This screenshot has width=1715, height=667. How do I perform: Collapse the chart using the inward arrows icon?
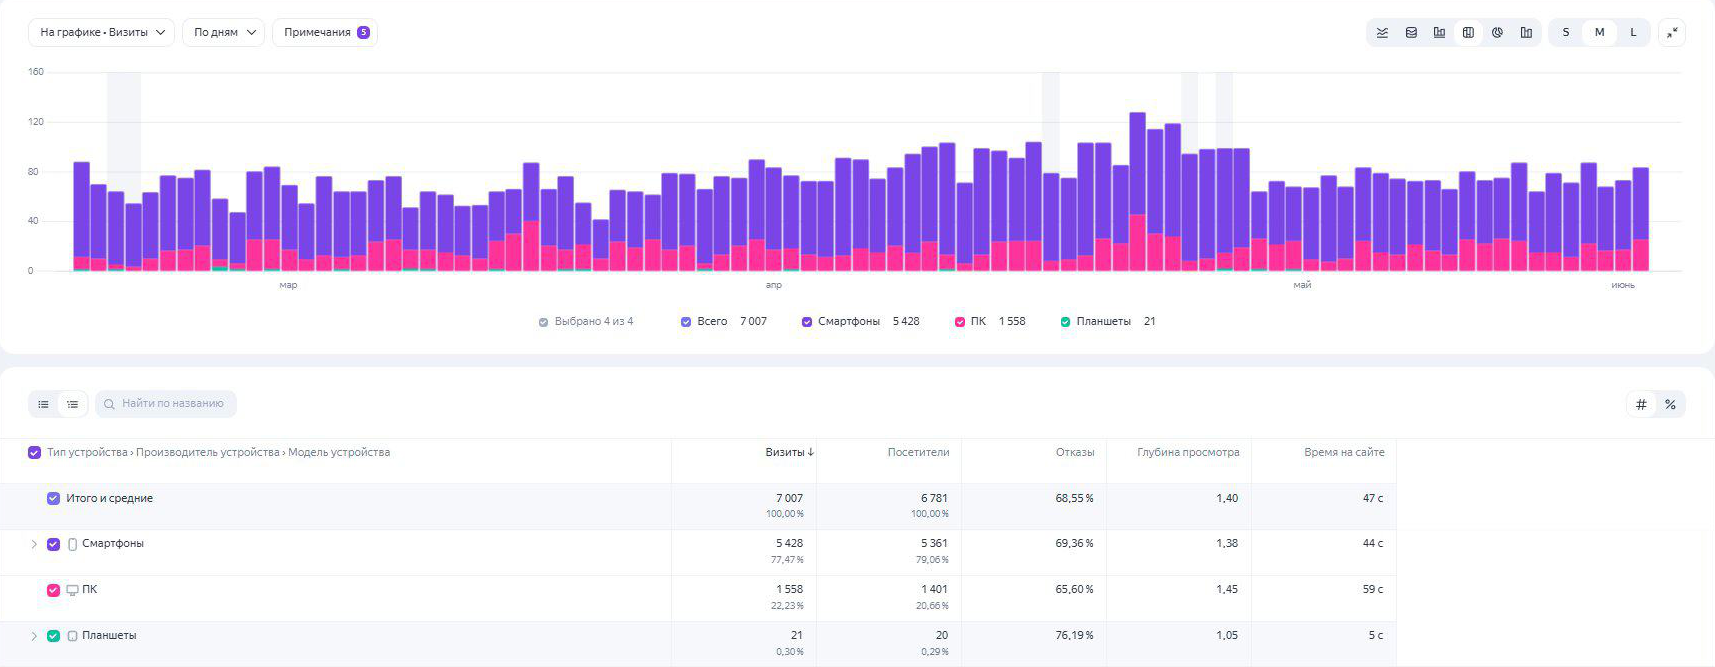(x=1672, y=33)
